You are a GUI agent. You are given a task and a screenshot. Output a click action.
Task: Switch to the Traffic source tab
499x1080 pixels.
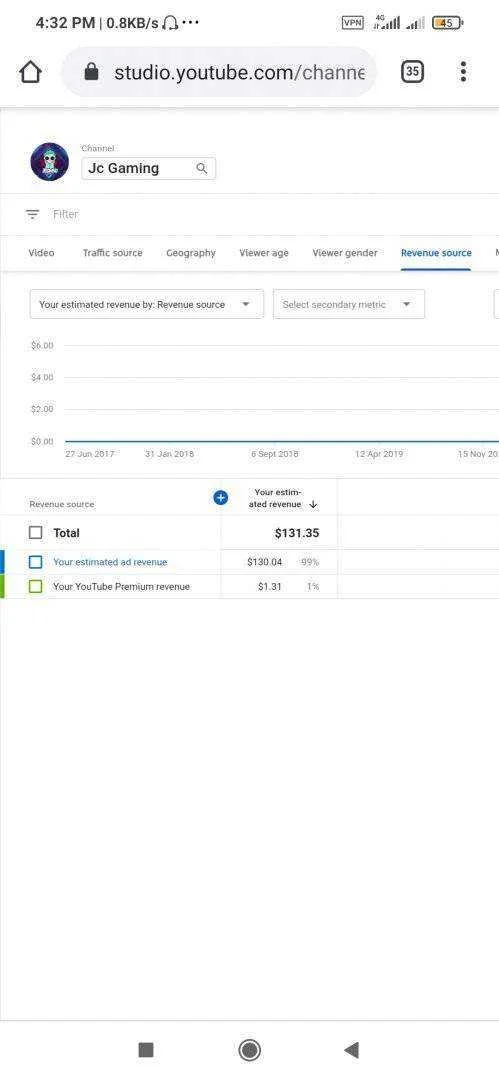pos(112,253)
